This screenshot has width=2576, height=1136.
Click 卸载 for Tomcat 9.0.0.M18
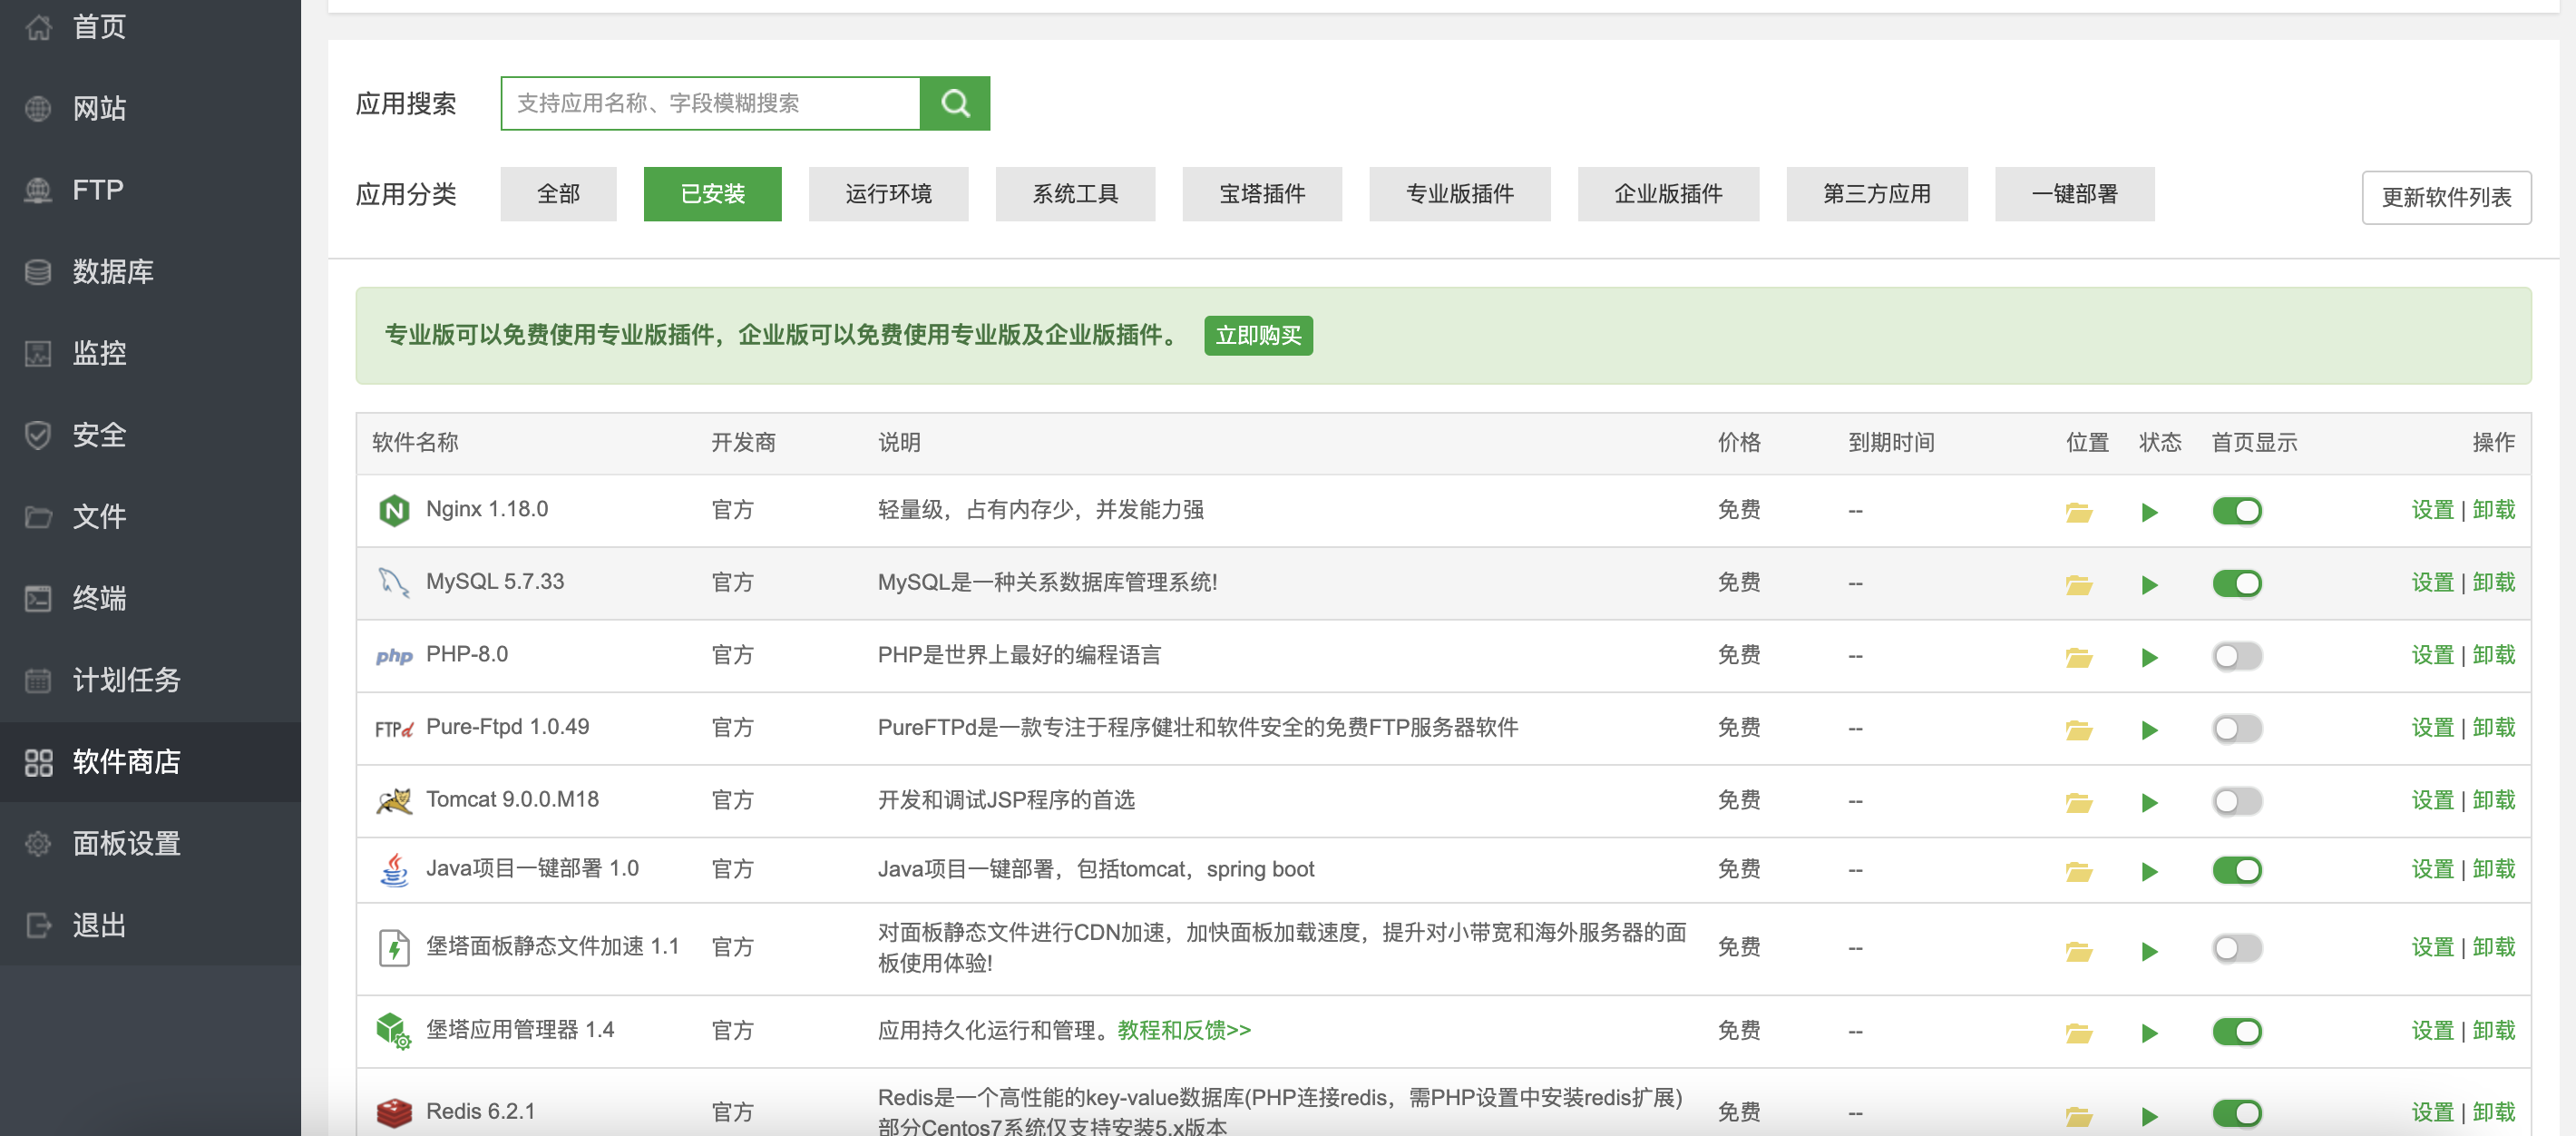coord(2493,800)
